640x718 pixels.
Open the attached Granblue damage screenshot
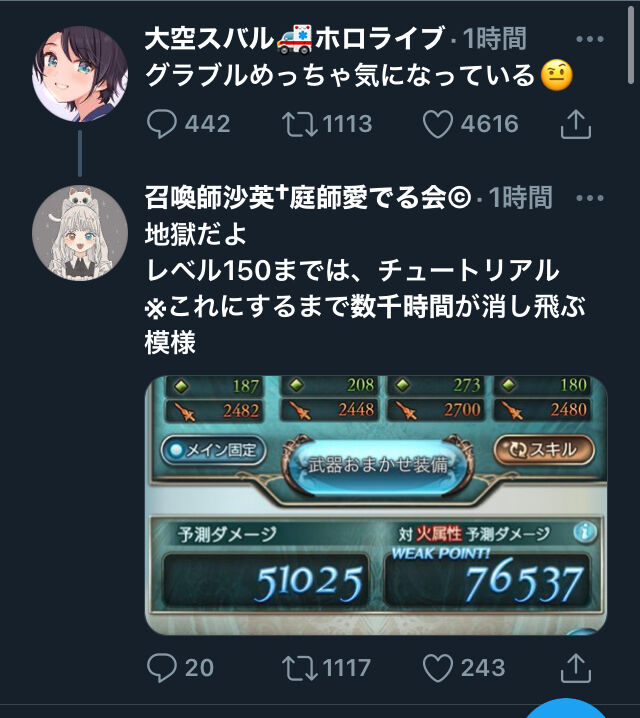[x=376, y=506]
